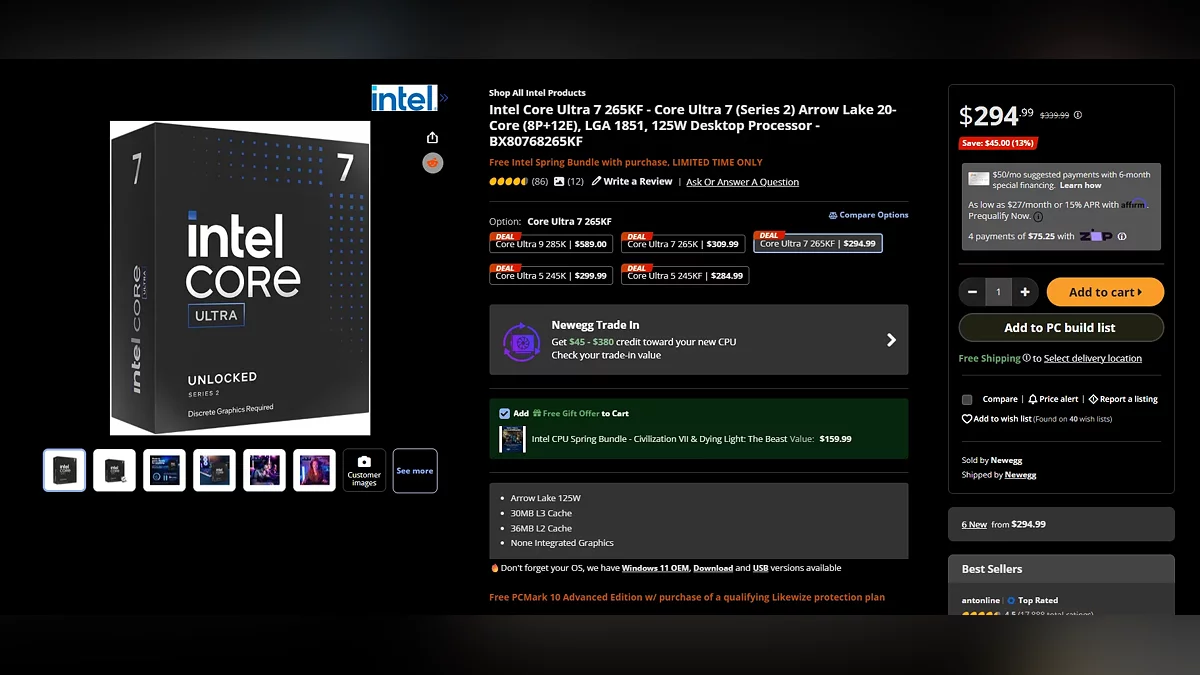Click Shipped by Newegg link
The height and width of the screenshot is (675, 1200).
coord(1020,475)
